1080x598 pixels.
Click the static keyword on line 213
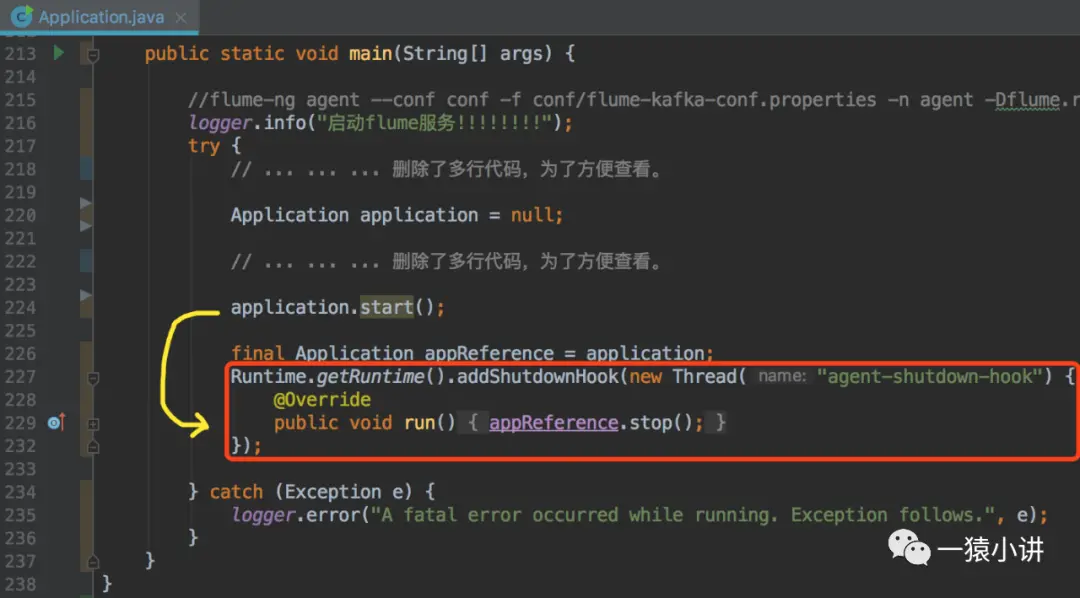(252, 53)
